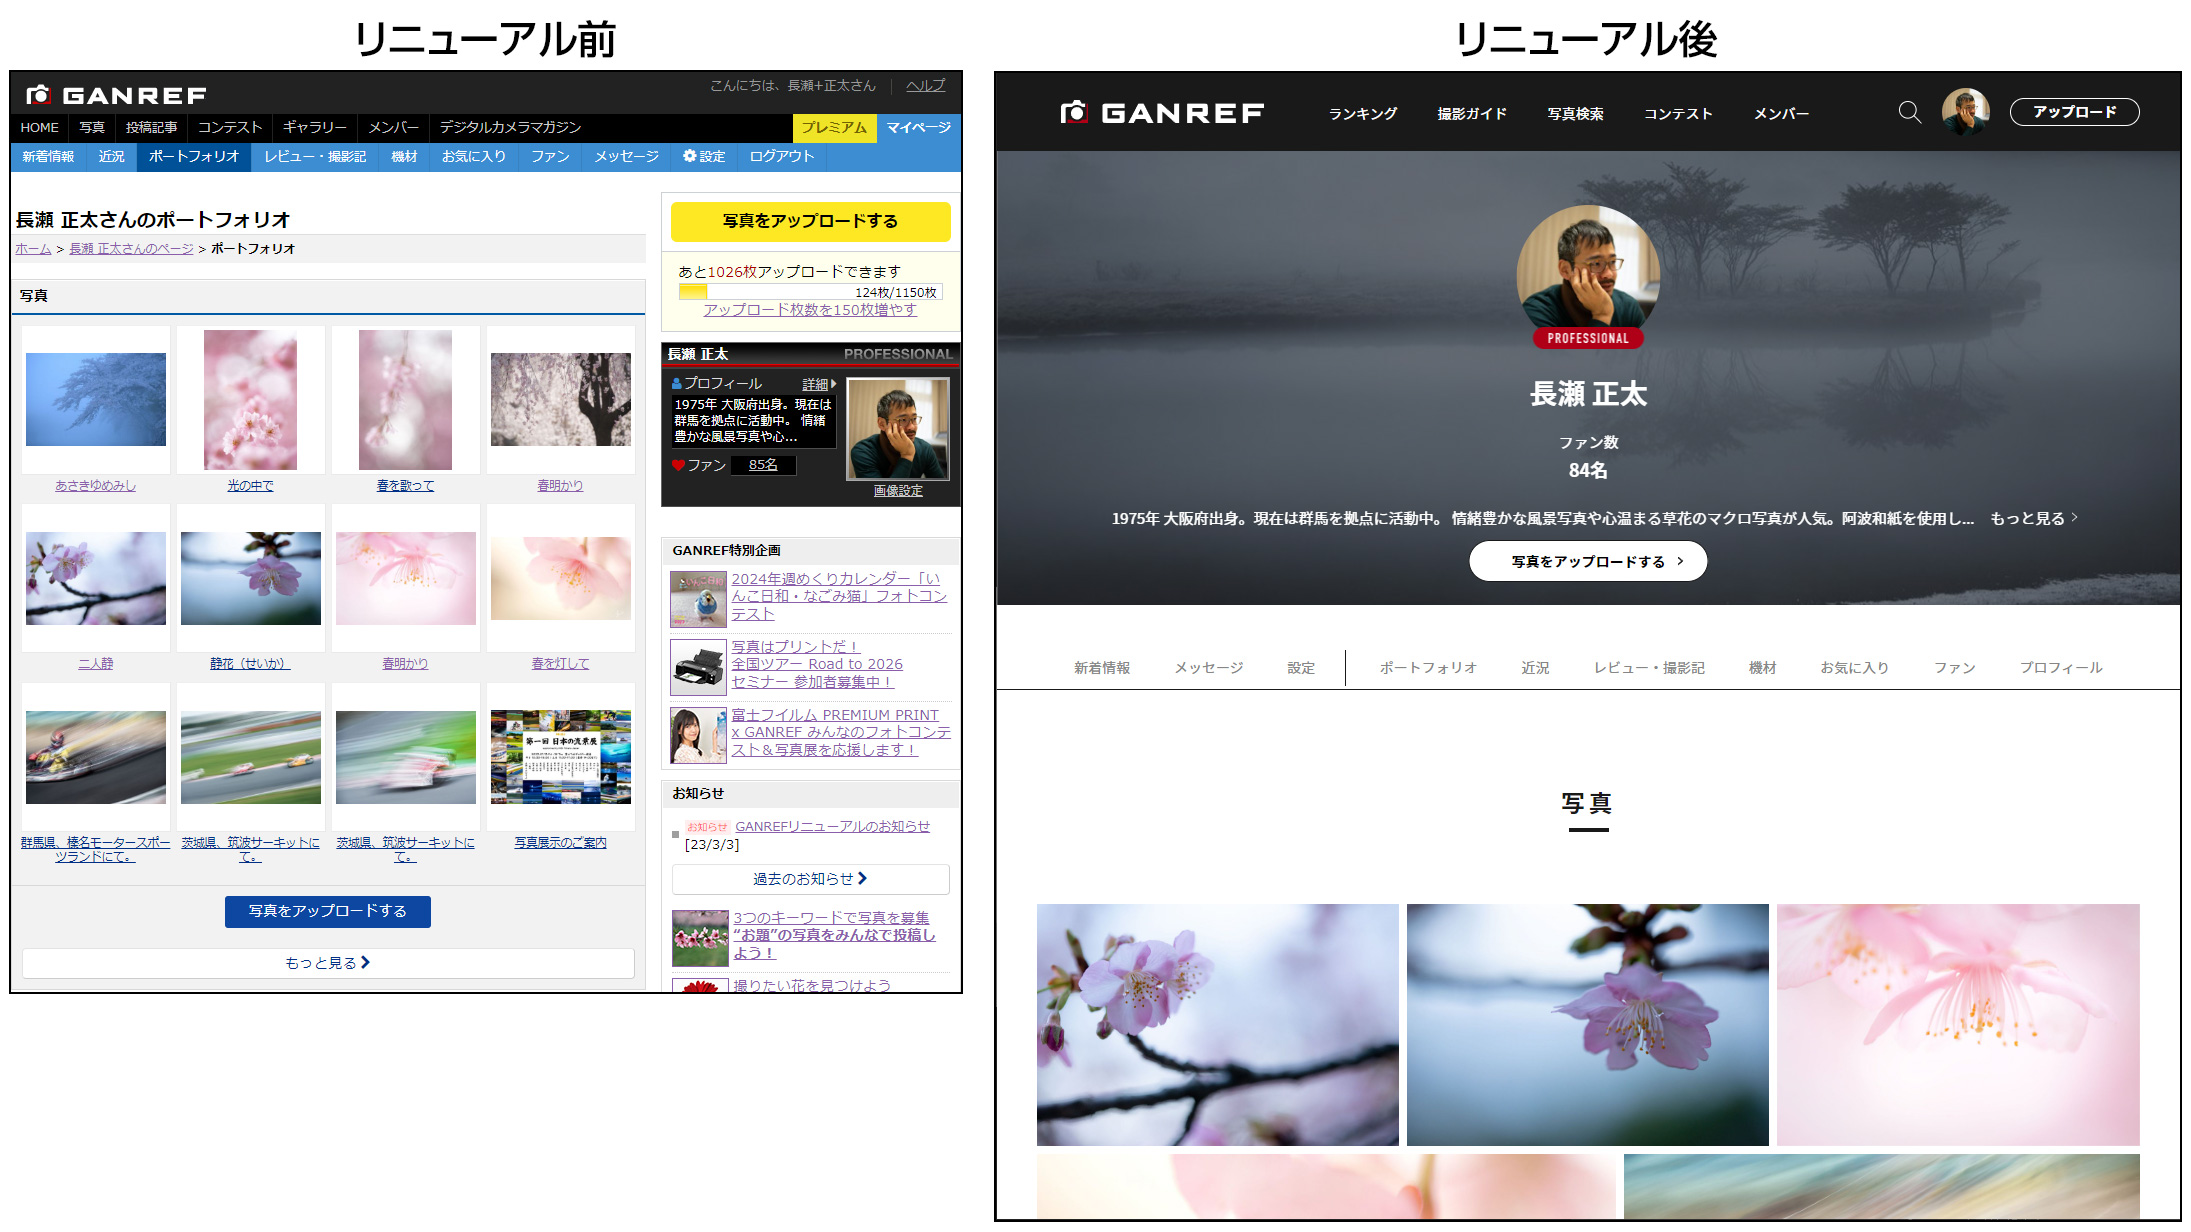Viewport: 2191px width, 1232px height.
Task: Click the white 写真をアップロードする pill button
Action: coord(1587,561)
